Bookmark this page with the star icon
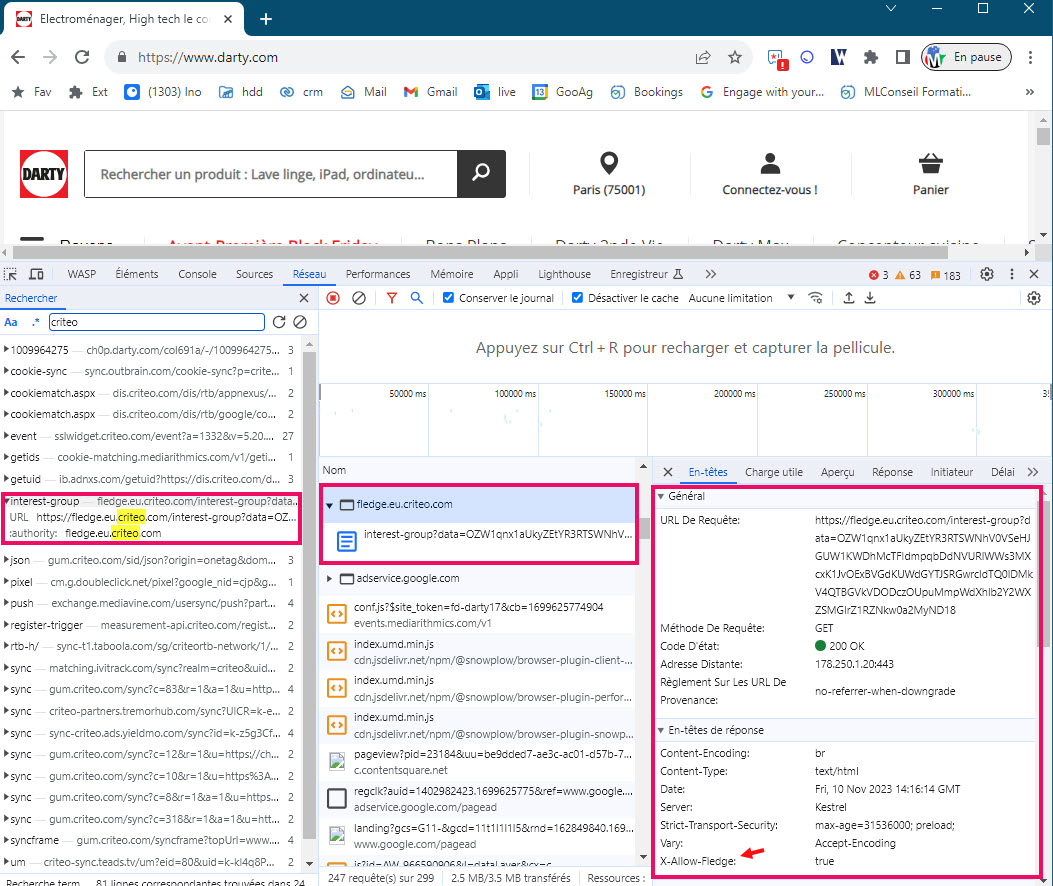Viewport: 1053px width, 886px height. 735,57
